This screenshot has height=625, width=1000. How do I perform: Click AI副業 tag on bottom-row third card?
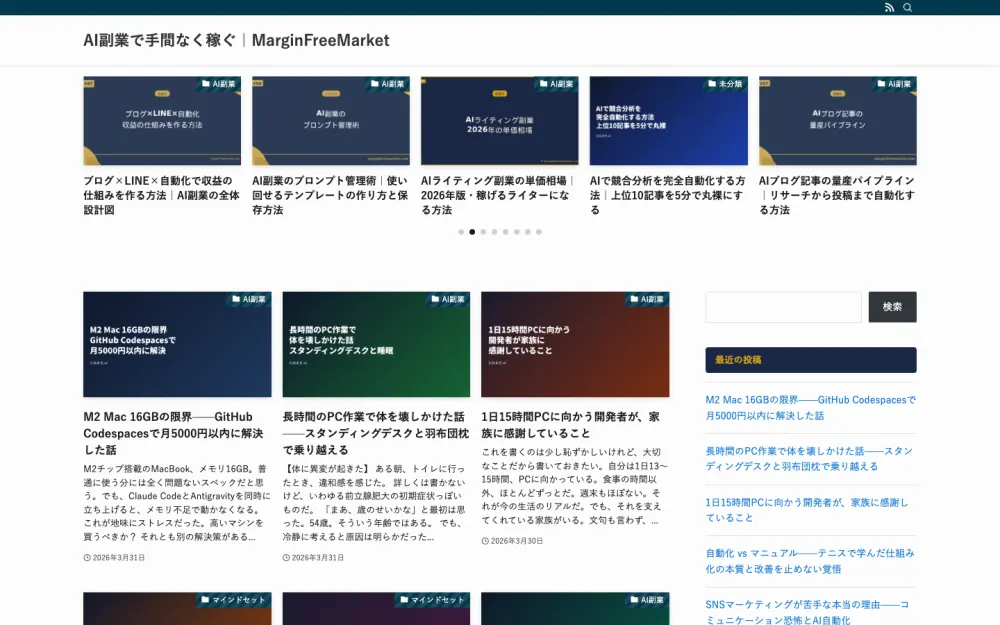coord(647,599)
